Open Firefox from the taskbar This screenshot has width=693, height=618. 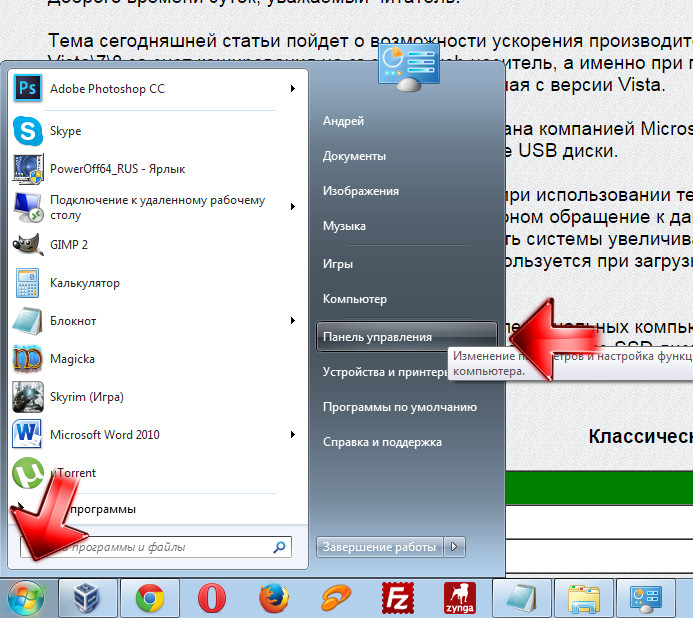(x=274, y=599)
